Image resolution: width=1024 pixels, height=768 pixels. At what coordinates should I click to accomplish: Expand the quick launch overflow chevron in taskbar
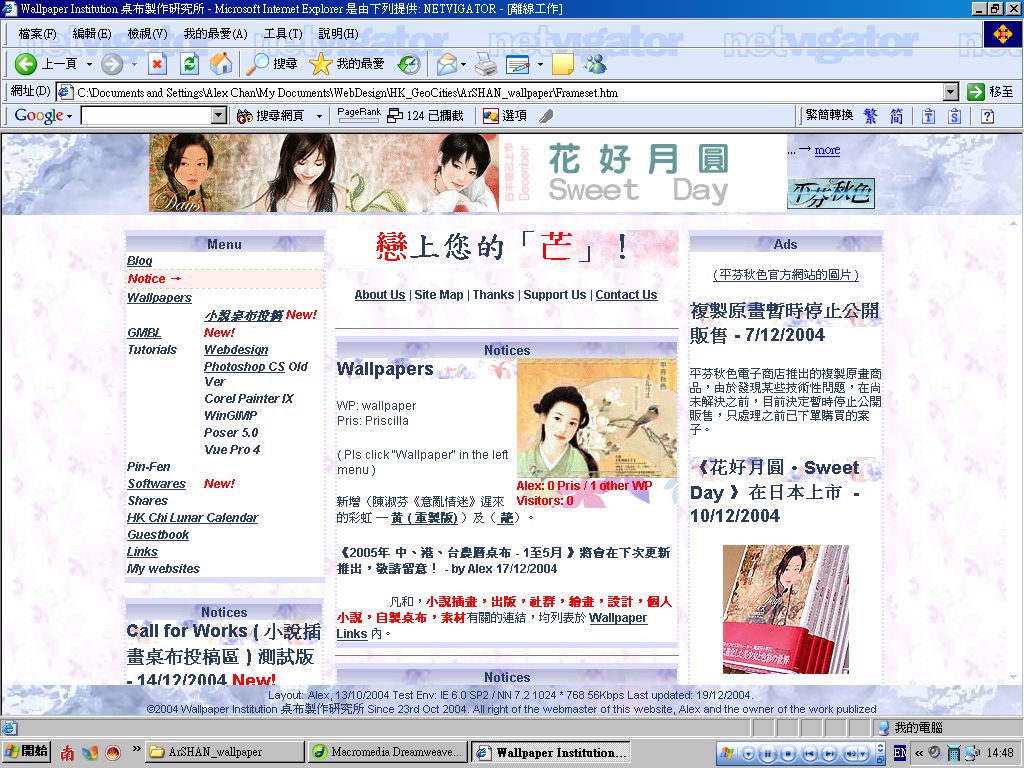point(136,748)
